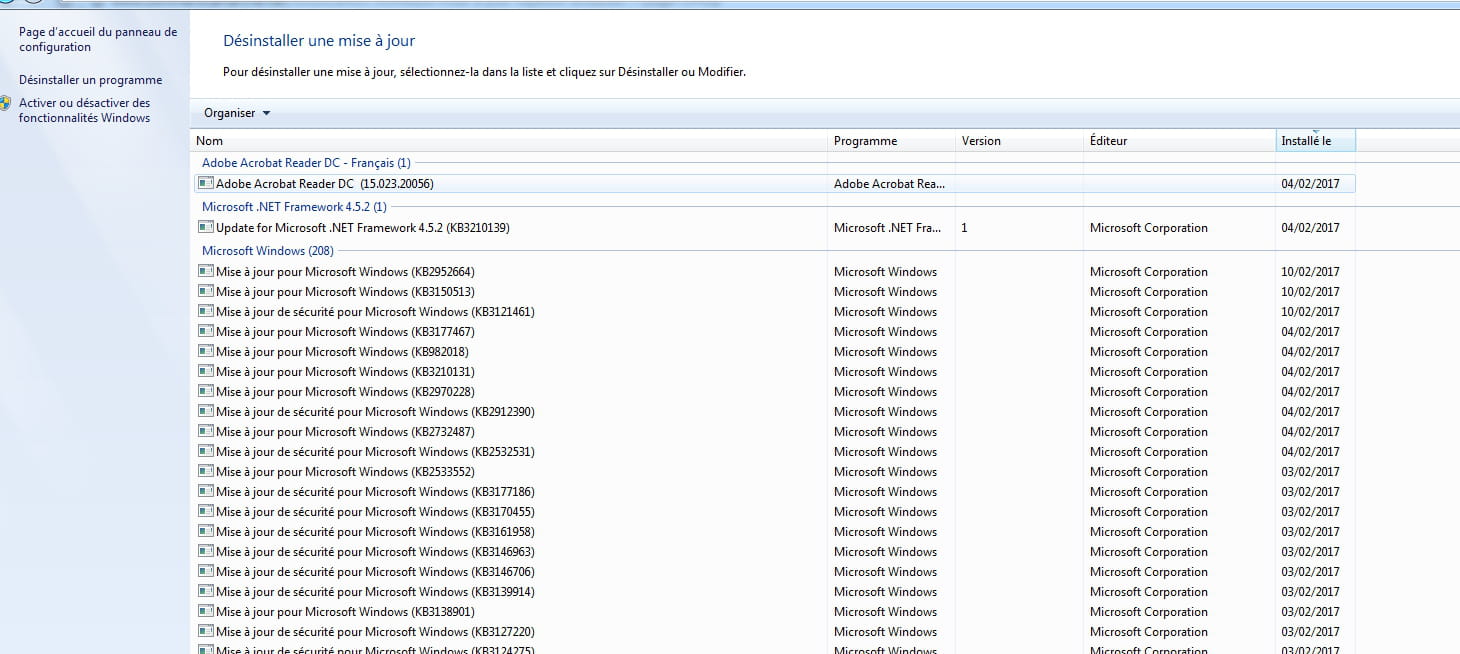The height and width of the screenshot is (654, 1460).
Task: Select Mise à jour de sécurité (KB3146706)
Action: click(x=773, y=572)
